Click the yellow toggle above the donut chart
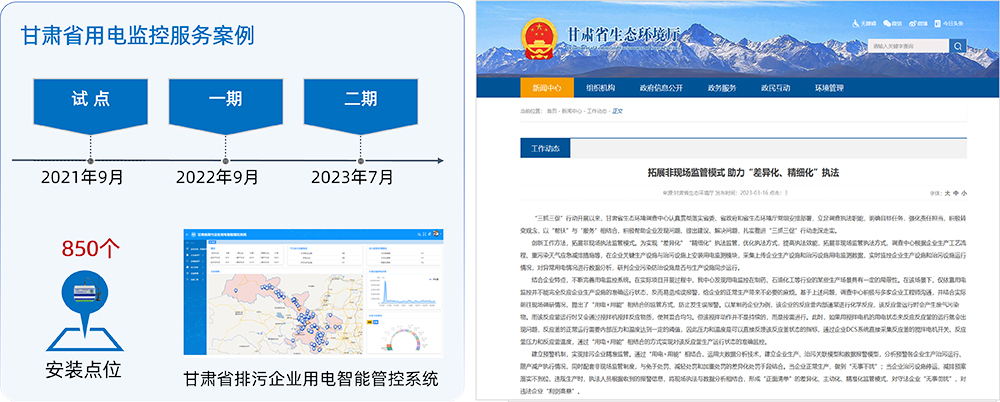This screenshot has width=1000, height=402. pos(370,322)
